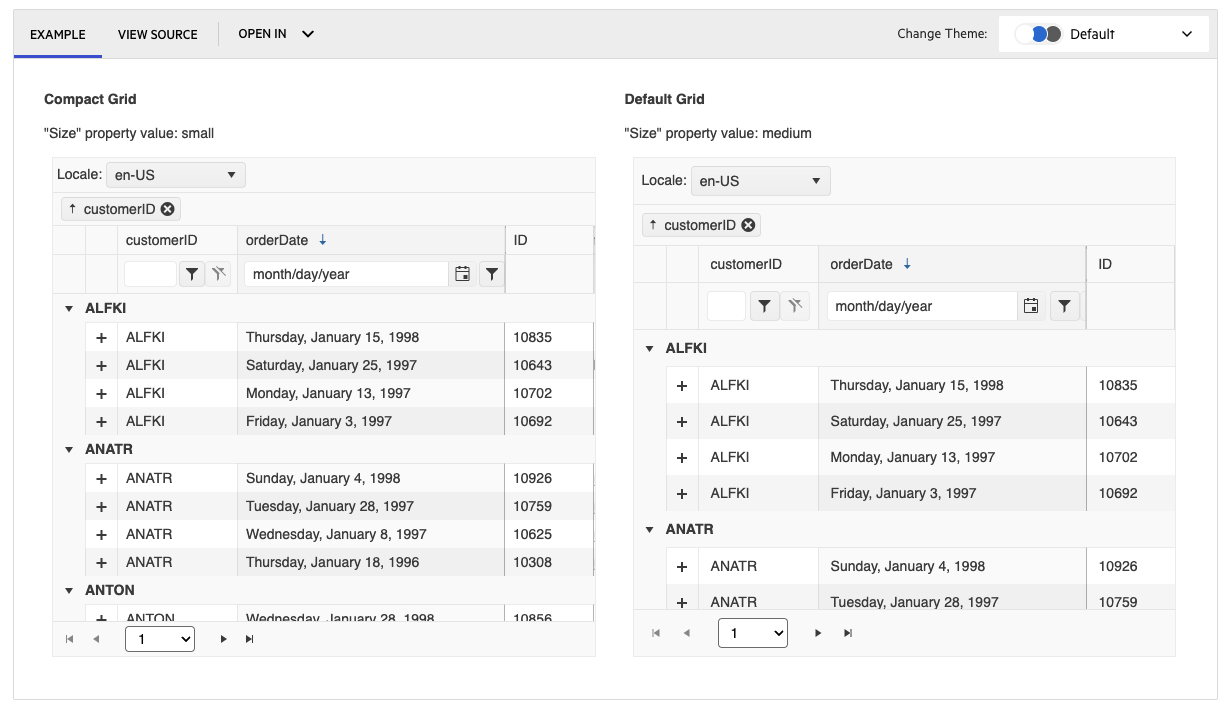Screen dimensions: 1228x710
Task: Open customerID filter operator menu in Default Grid
Action: click(765, 306)
